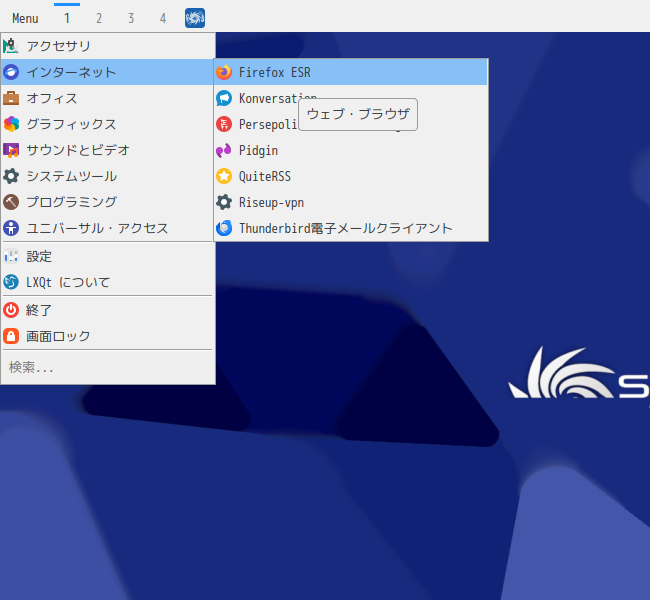Switch to workspace 3
The height and width of the screenshot is (600, 650).
point(131,18)
